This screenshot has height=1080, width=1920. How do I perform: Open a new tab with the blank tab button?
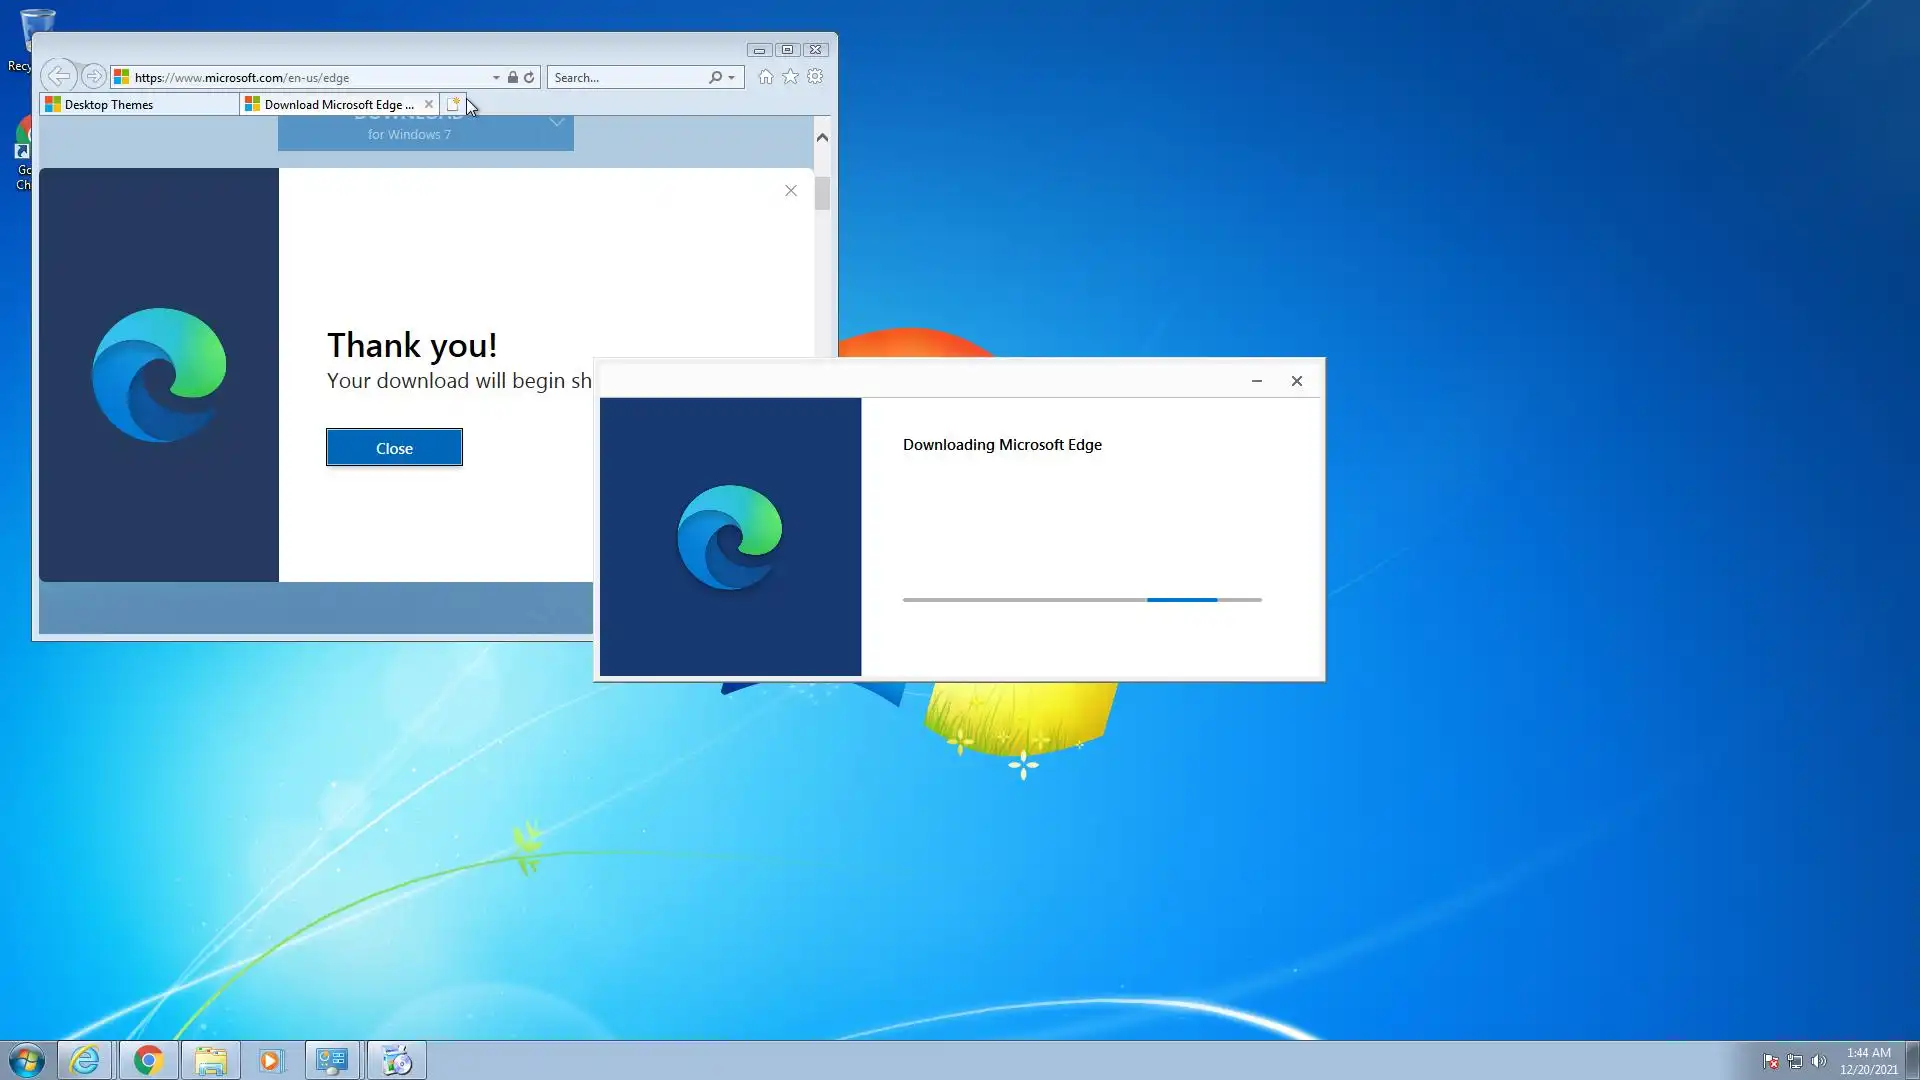click(x=453, y=104)
